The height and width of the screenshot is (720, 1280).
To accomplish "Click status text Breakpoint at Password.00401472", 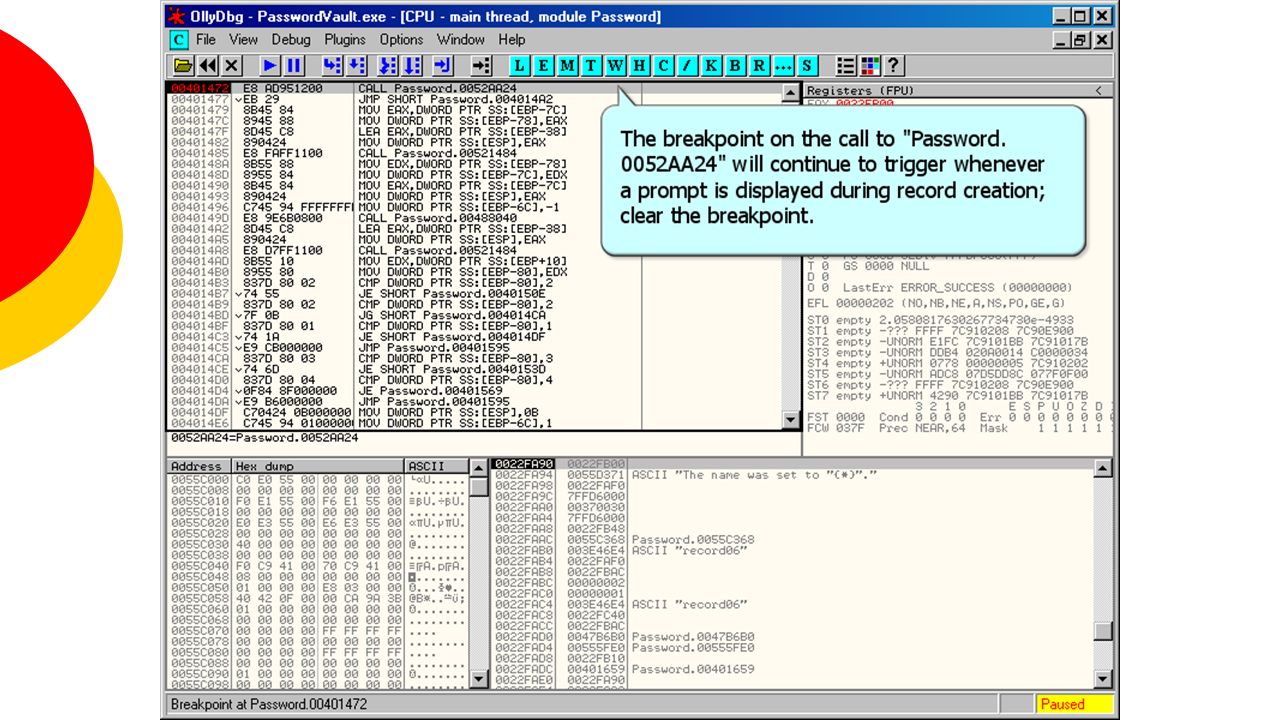I will click(269, 704).
